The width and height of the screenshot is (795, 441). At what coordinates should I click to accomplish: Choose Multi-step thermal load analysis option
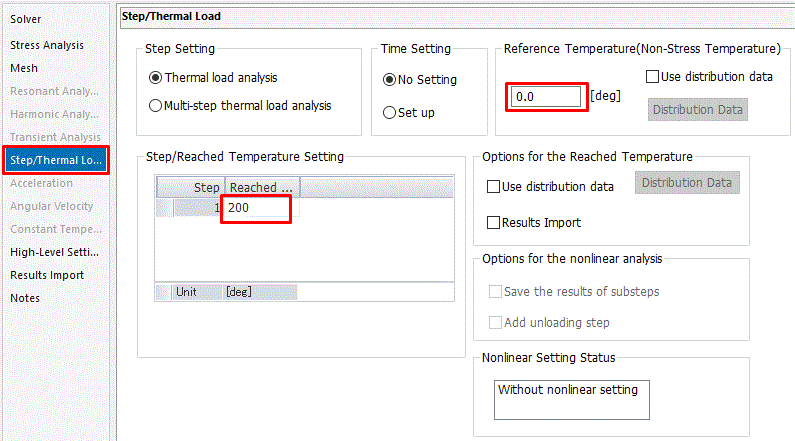pos(155,105)
